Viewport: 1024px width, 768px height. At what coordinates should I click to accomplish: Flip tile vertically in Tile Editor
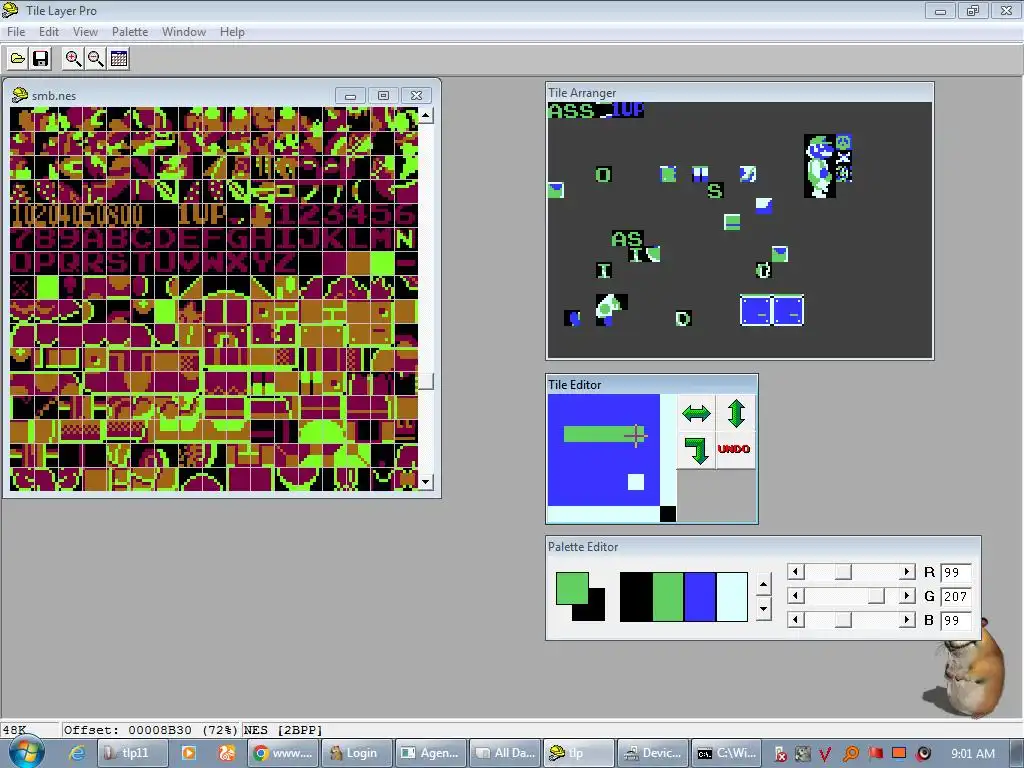[736, 413]
